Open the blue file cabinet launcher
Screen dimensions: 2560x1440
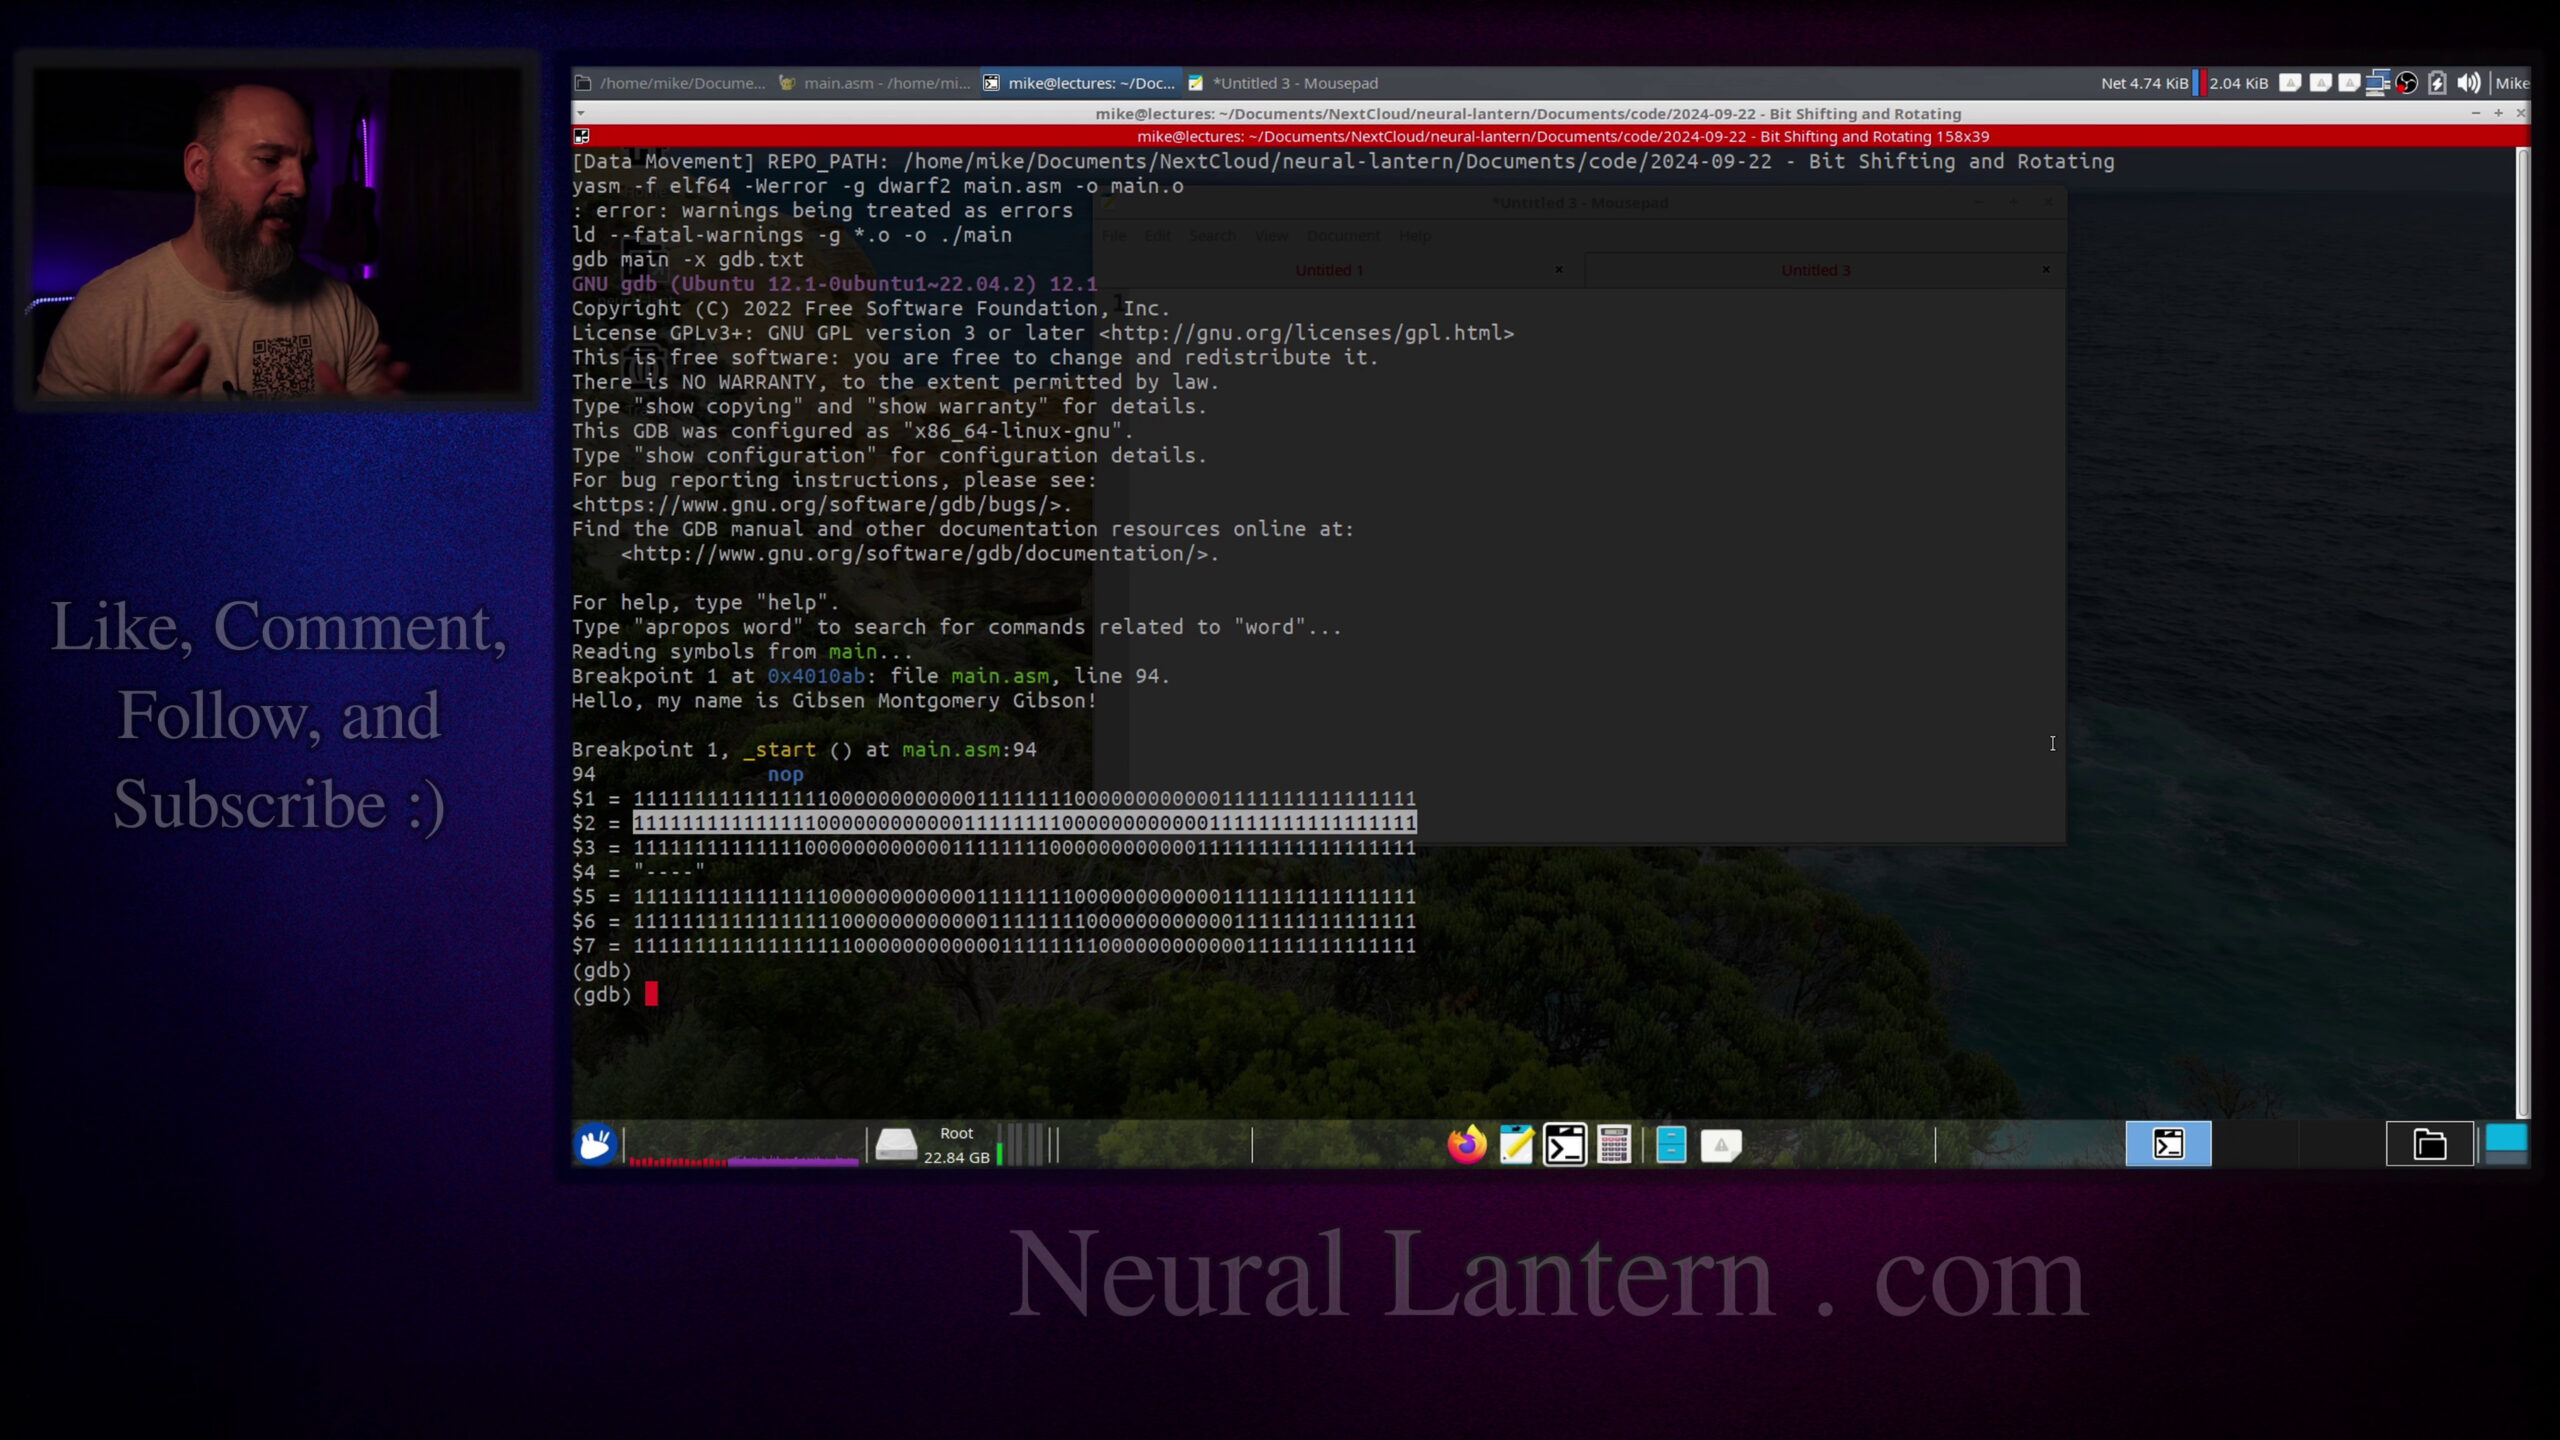coord(1671,1144)
